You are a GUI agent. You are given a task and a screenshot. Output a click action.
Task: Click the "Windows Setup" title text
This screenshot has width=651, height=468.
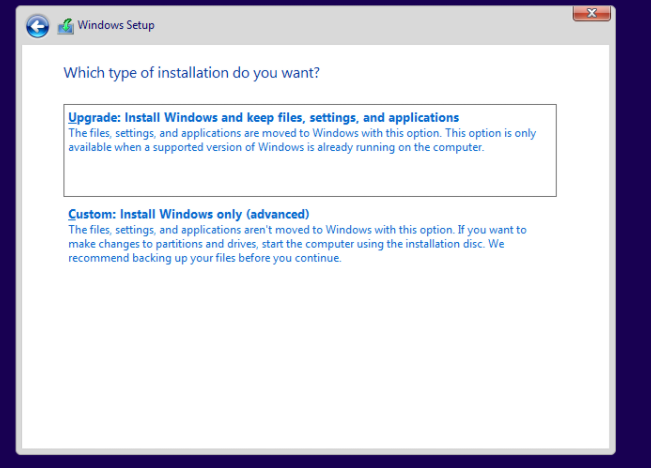coord(116,25)
